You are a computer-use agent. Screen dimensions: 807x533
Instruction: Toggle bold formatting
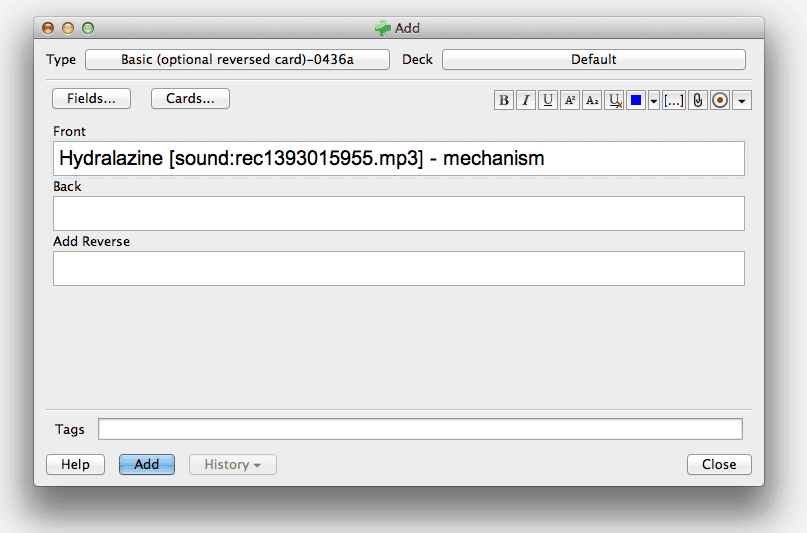point(504,100)
